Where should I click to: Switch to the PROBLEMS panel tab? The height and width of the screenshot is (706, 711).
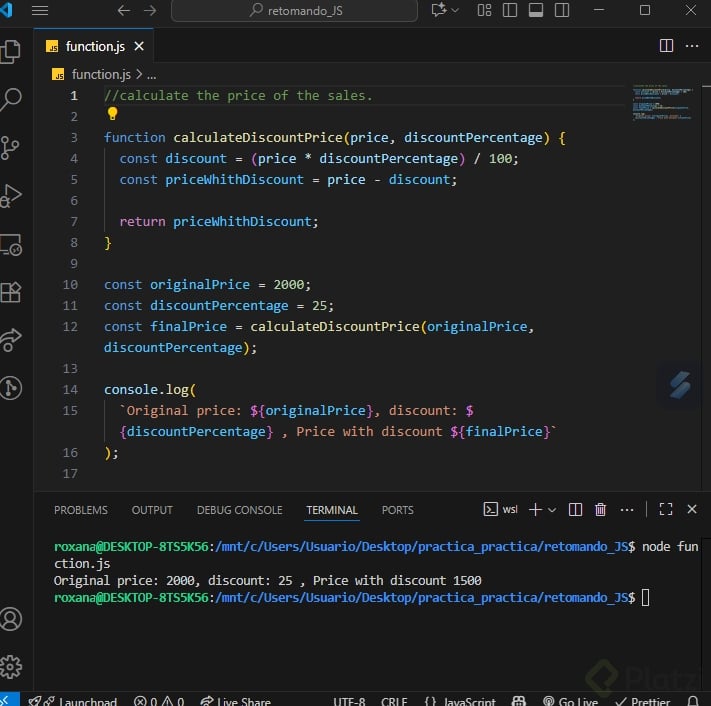pos(81,510)
